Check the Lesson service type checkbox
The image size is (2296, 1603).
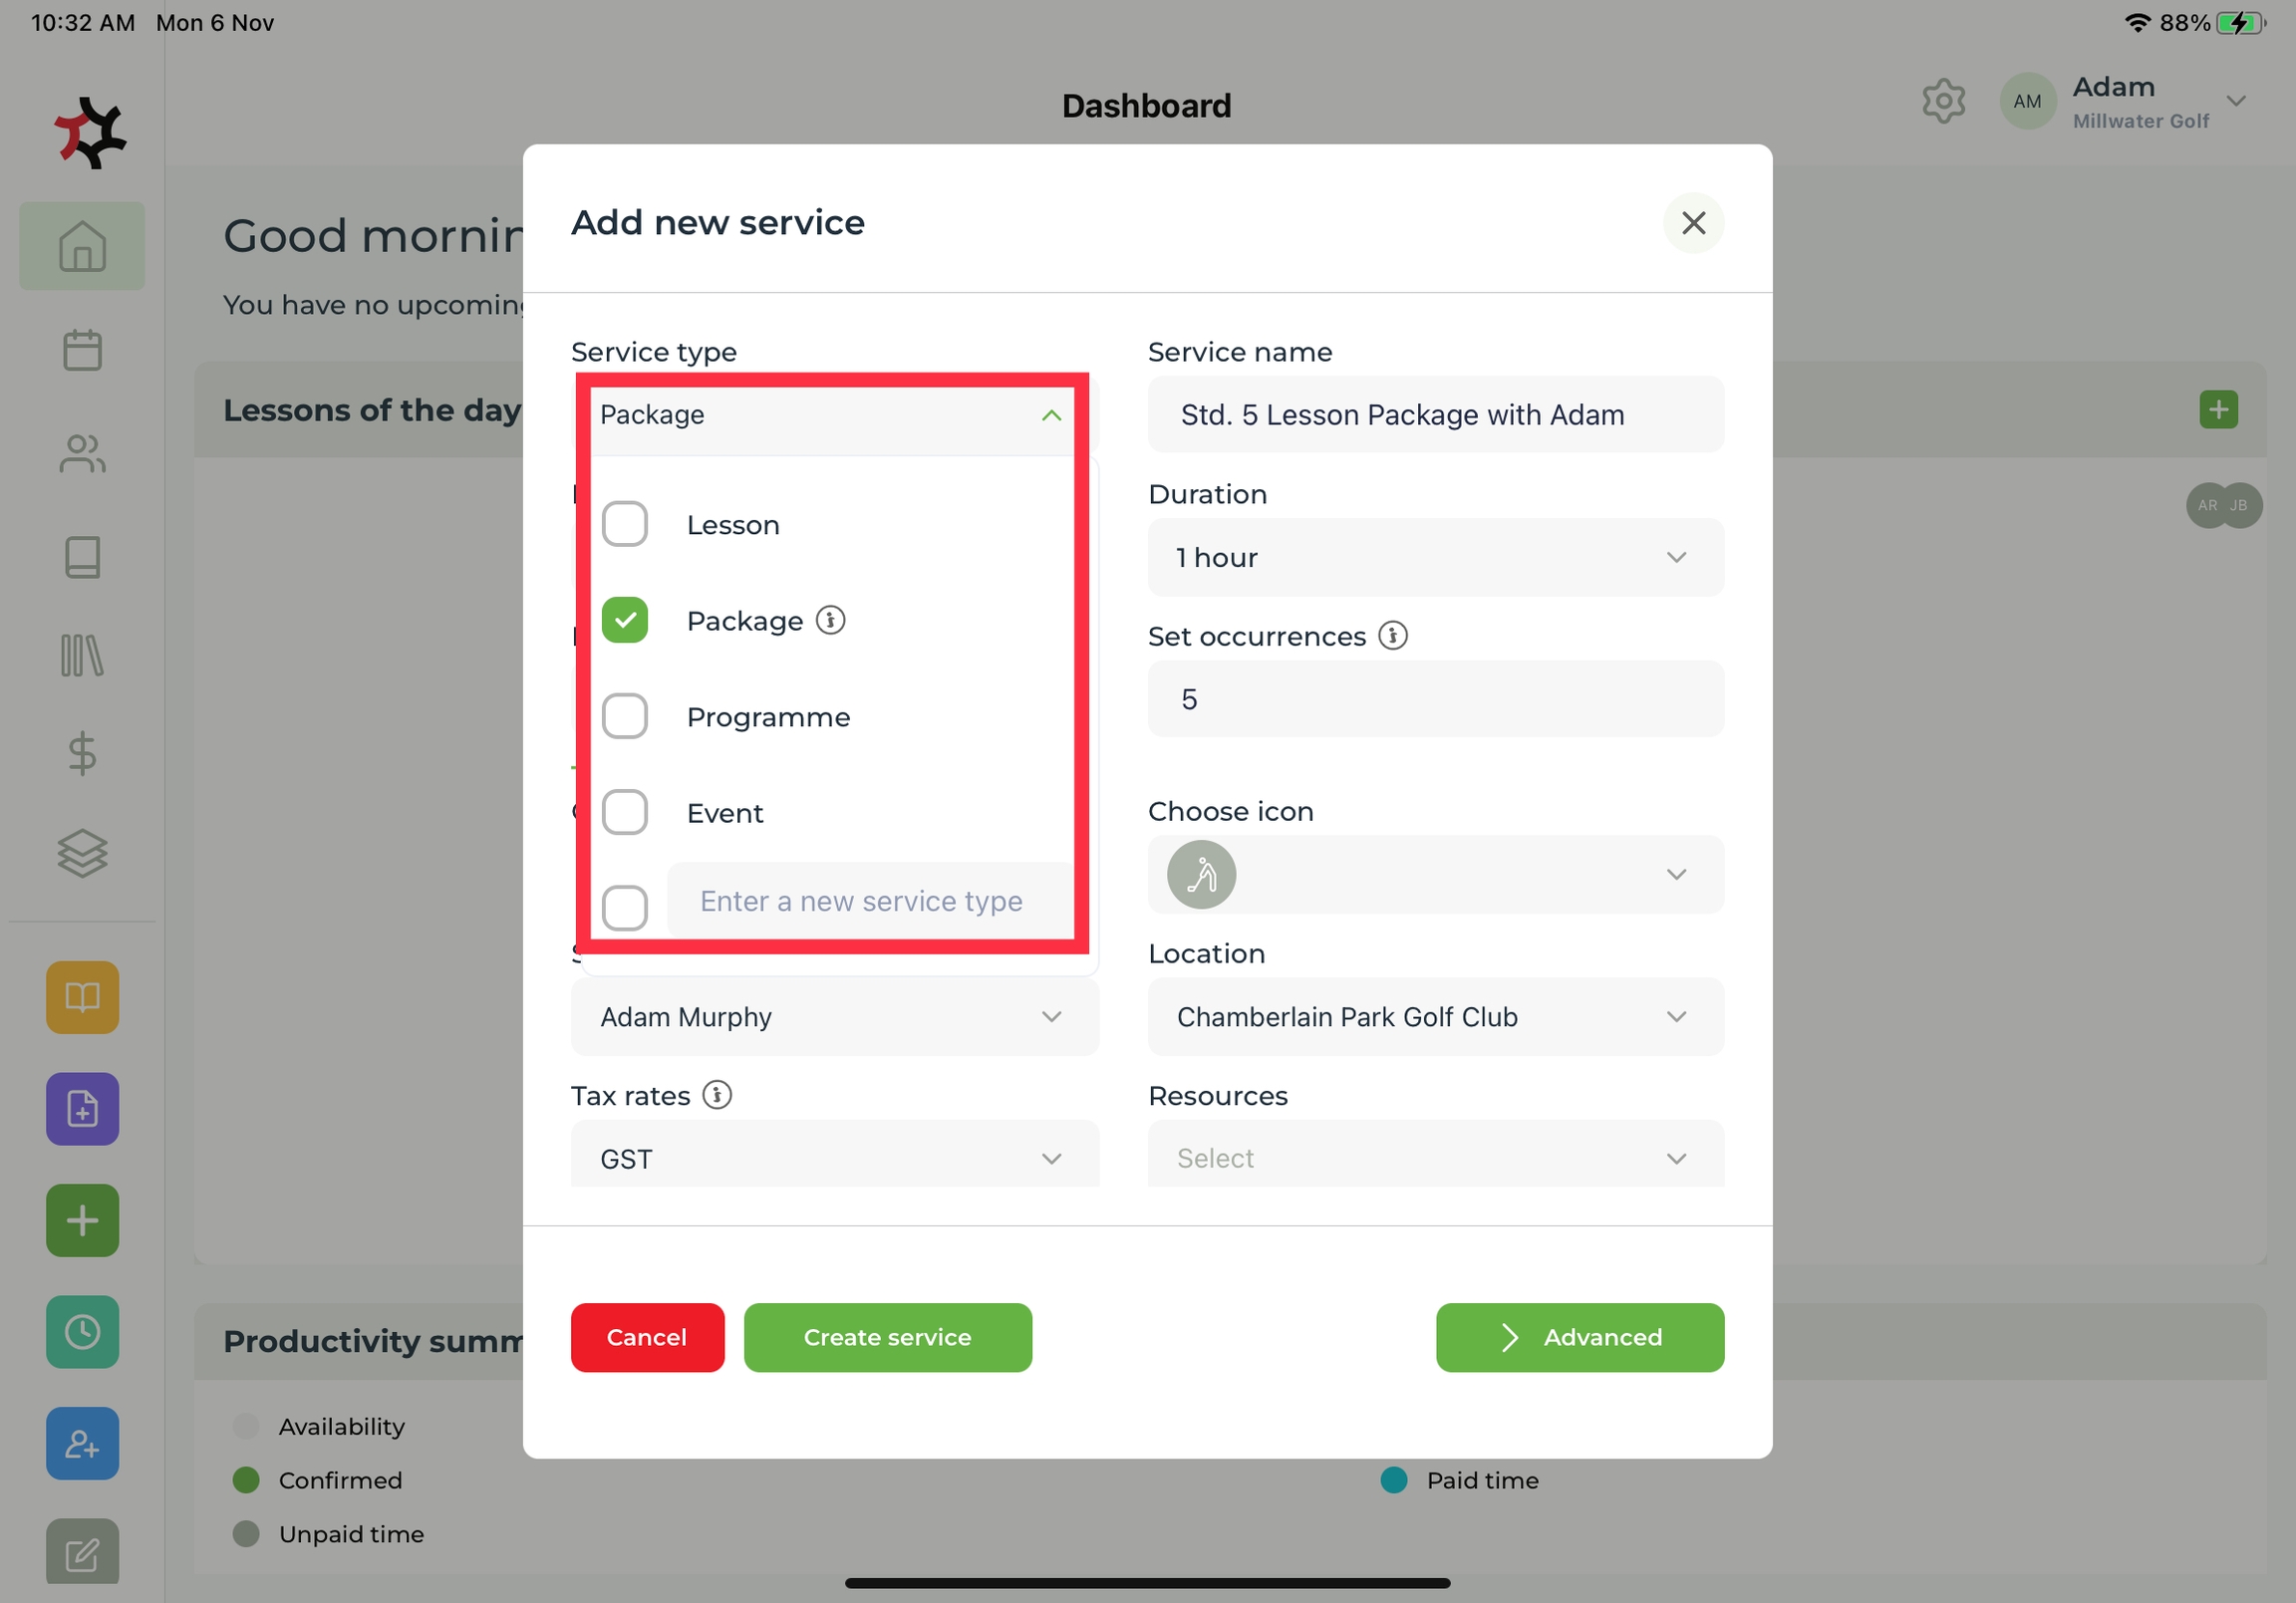(x=625, y=524)
